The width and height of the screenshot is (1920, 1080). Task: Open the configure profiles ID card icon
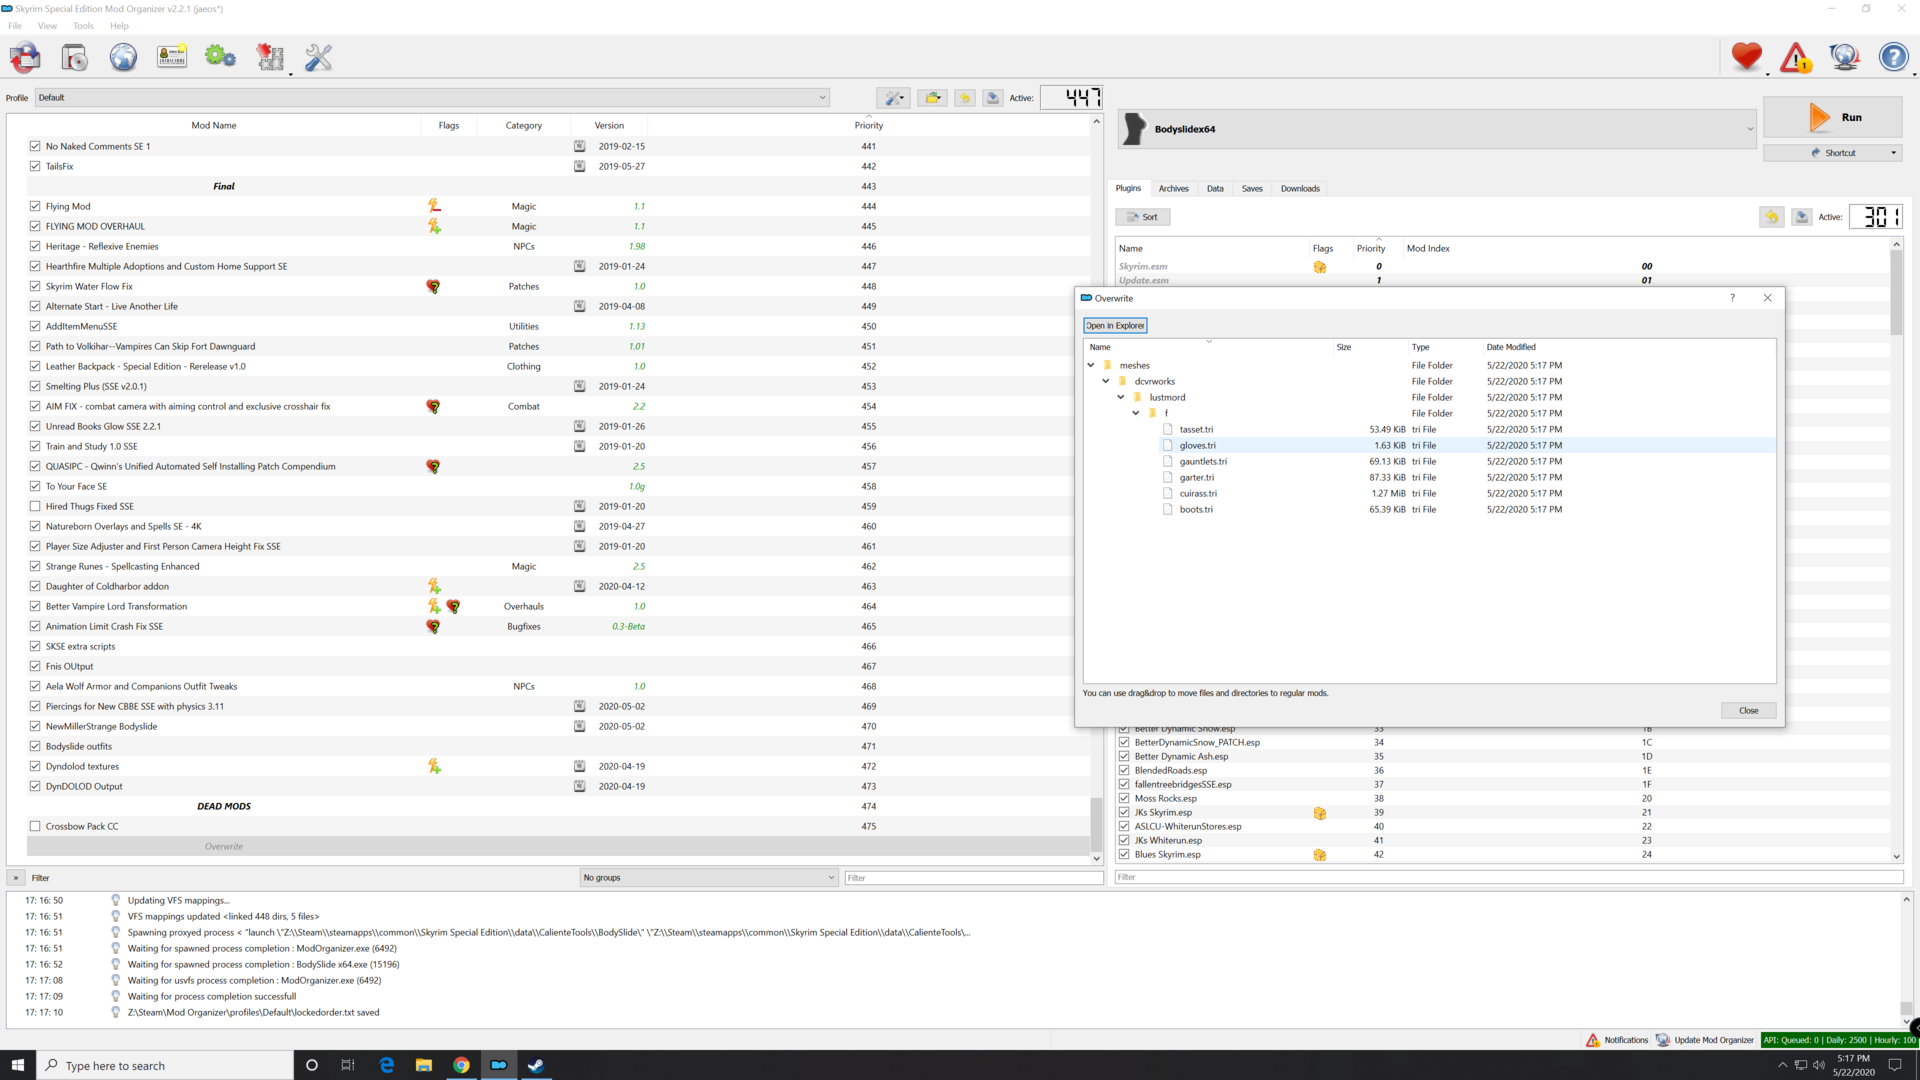(x=172, y=57)
